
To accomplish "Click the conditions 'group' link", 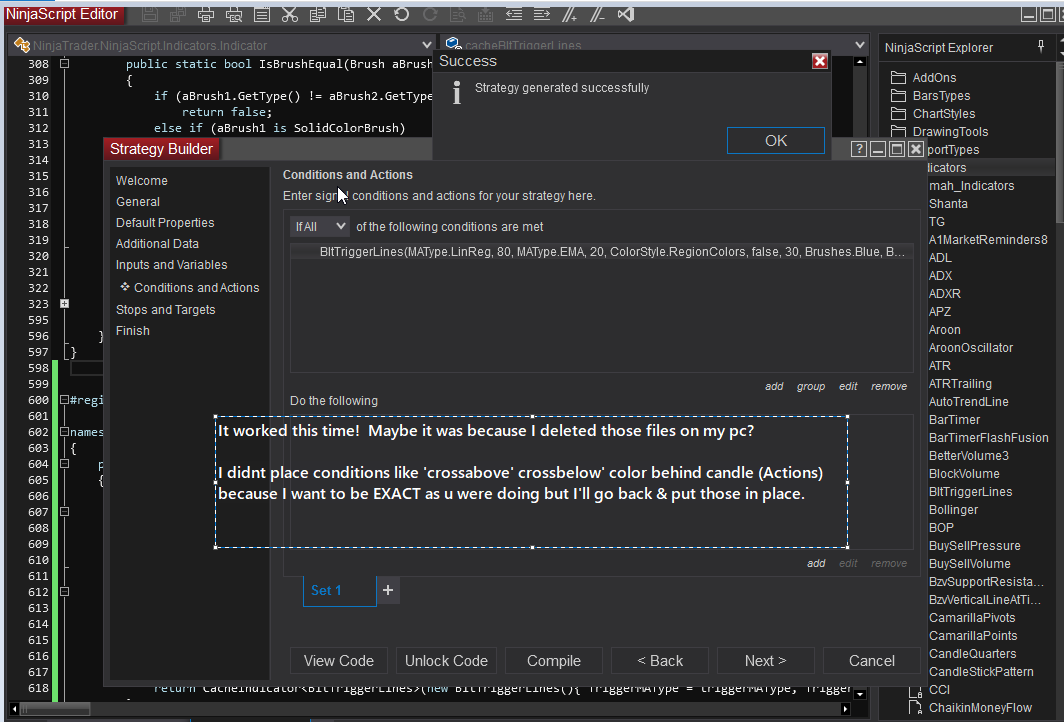I will tap(811, 386).
